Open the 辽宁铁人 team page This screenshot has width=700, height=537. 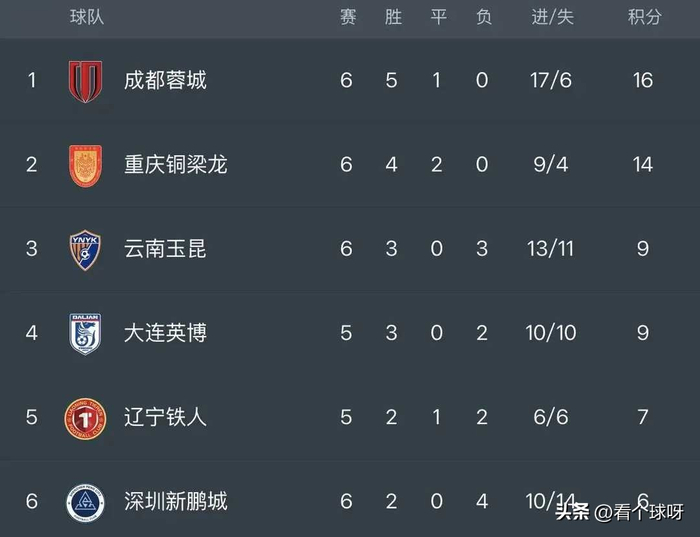pyautogui.click(x=165, y=416)
